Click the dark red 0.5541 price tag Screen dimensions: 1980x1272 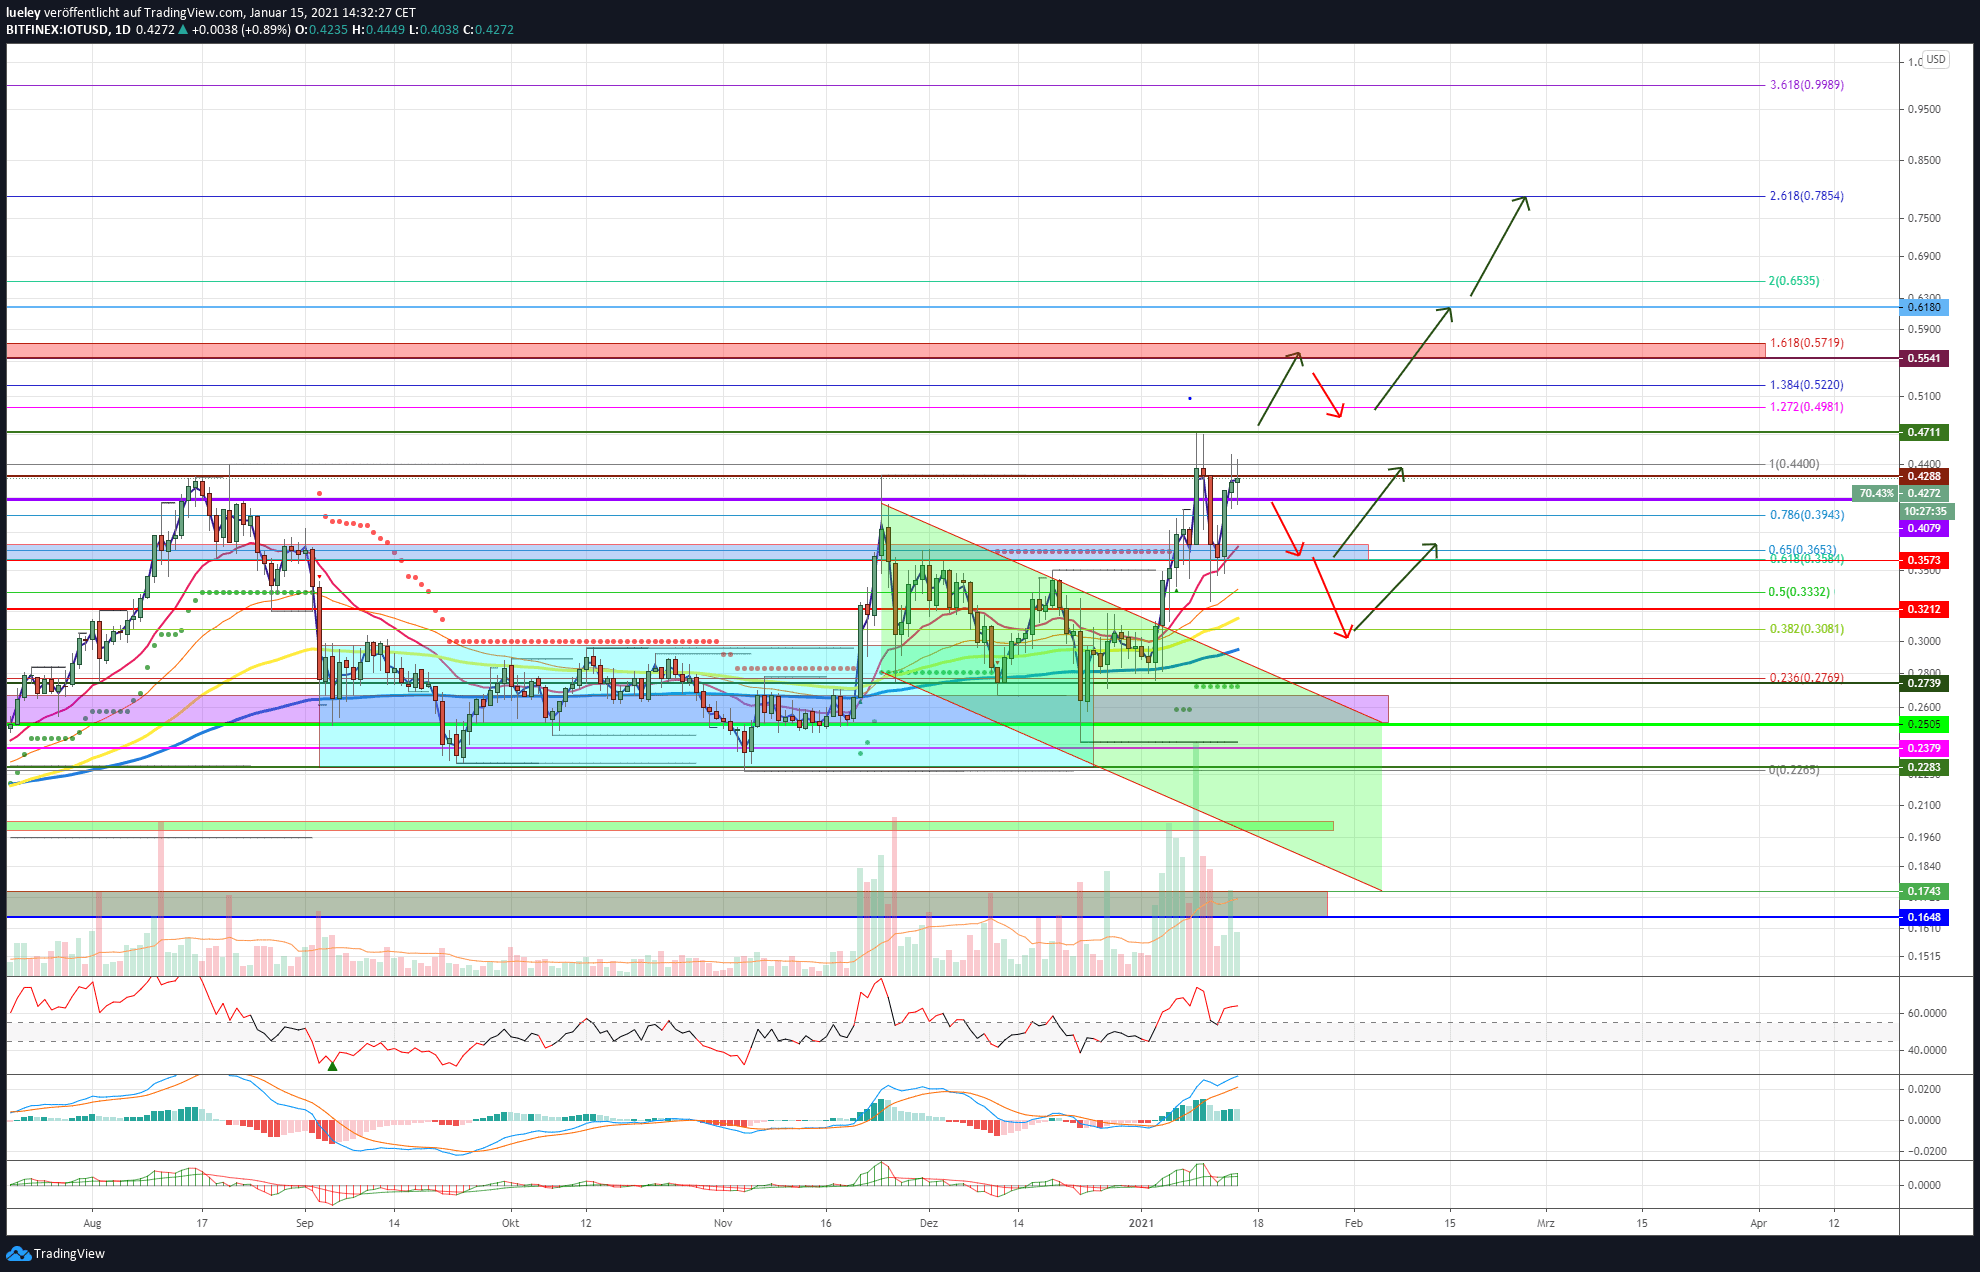1924,358
